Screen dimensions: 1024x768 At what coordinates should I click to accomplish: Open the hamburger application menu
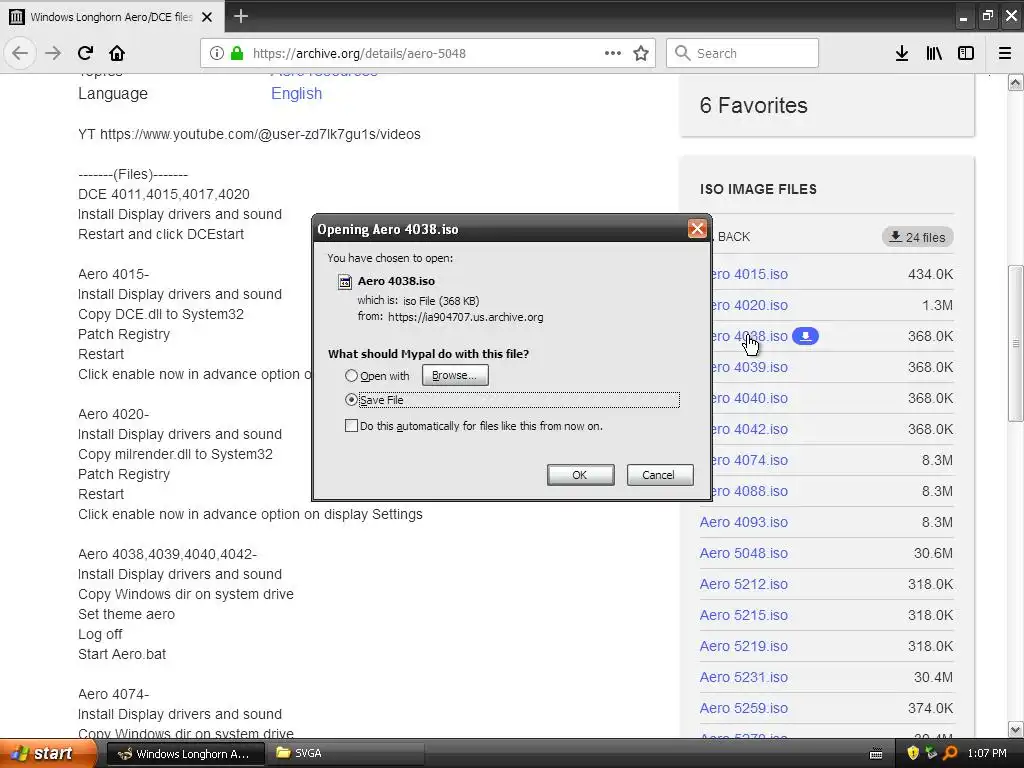[1004, 54]
